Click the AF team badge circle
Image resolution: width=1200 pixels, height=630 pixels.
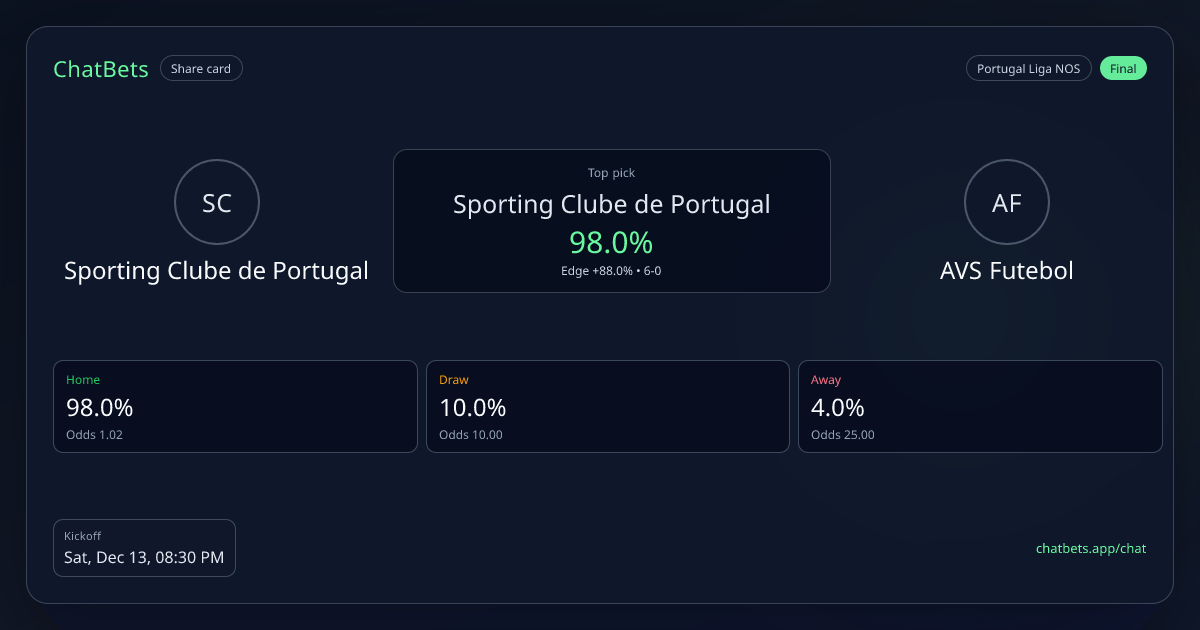coord(1006,203)
